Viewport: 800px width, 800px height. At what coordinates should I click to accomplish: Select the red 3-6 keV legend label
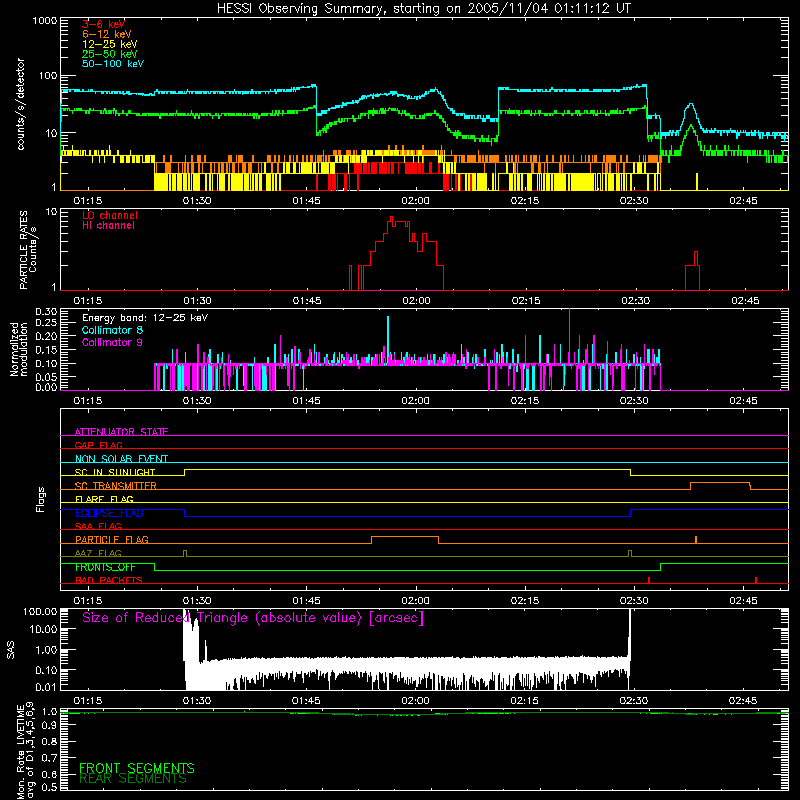coord(103,24)
